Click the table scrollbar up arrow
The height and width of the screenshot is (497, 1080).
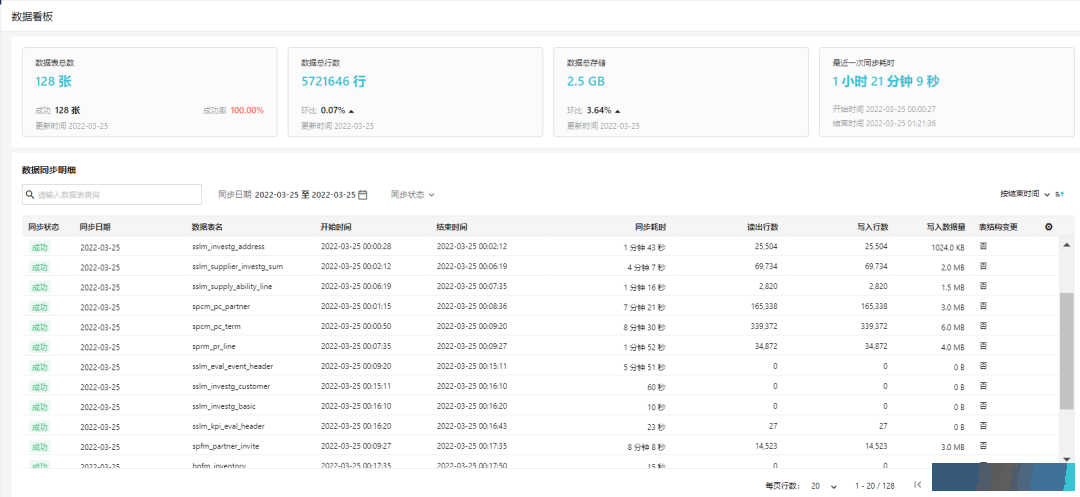pos(1066,245)
